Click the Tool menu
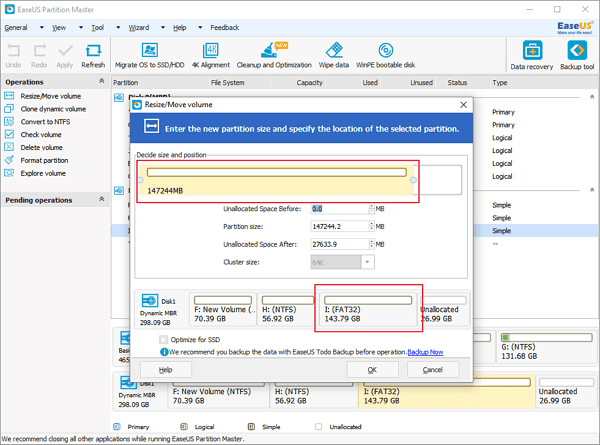This screenshot has width=600, height=445. (98, 28)
